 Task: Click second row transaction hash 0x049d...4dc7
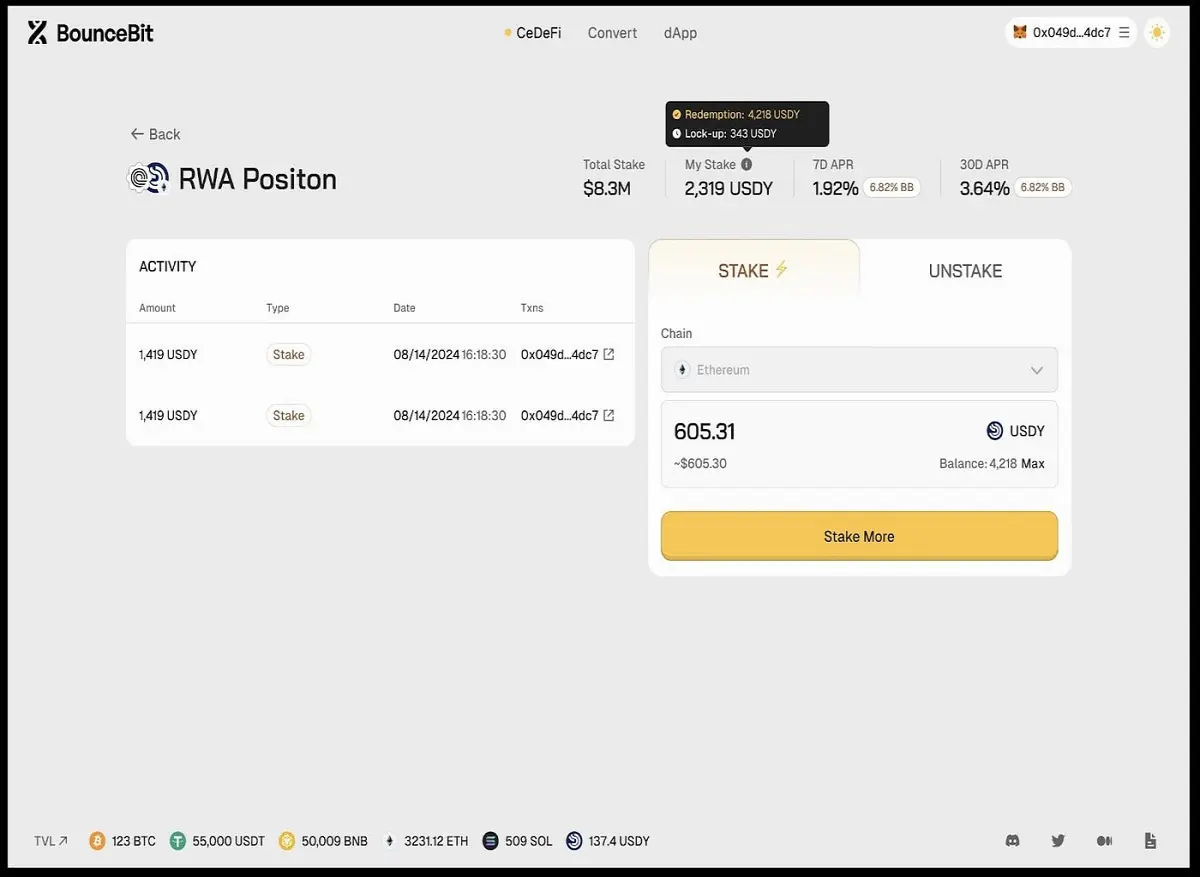click(559, 415)
